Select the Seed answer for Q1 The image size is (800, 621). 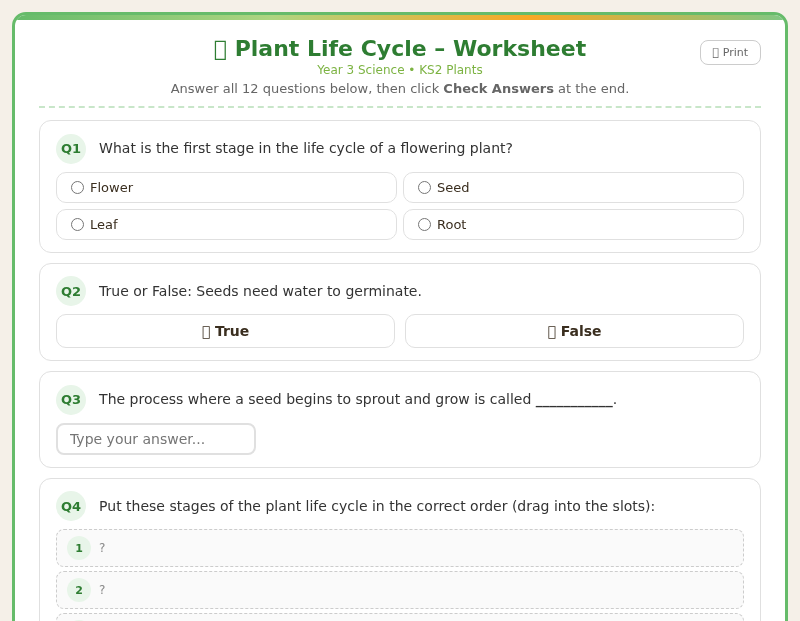pyautogui.click(x=573, y=187)
